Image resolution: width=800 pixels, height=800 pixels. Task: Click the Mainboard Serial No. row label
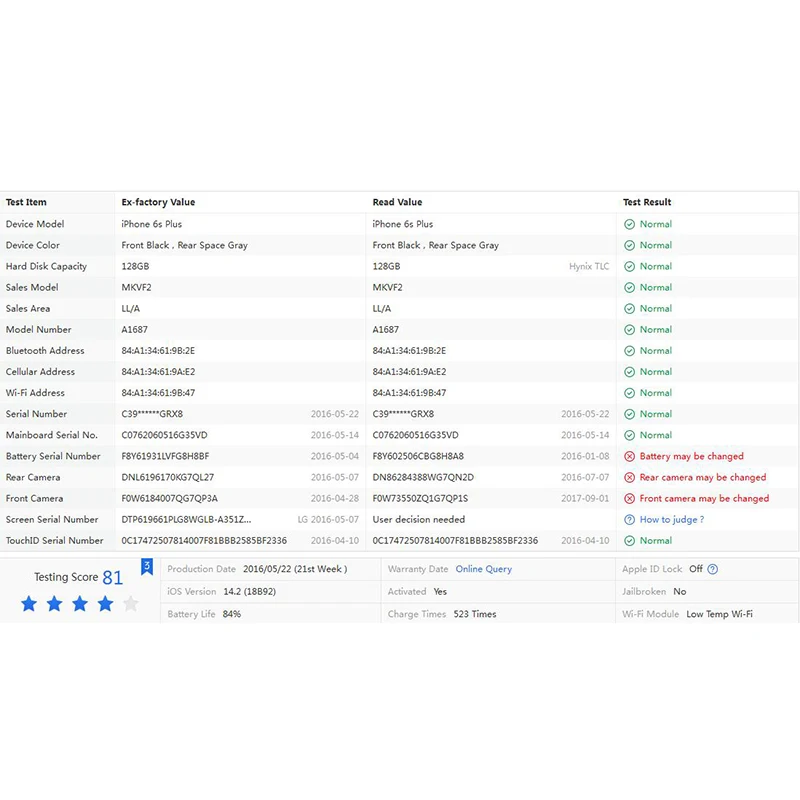52,435
